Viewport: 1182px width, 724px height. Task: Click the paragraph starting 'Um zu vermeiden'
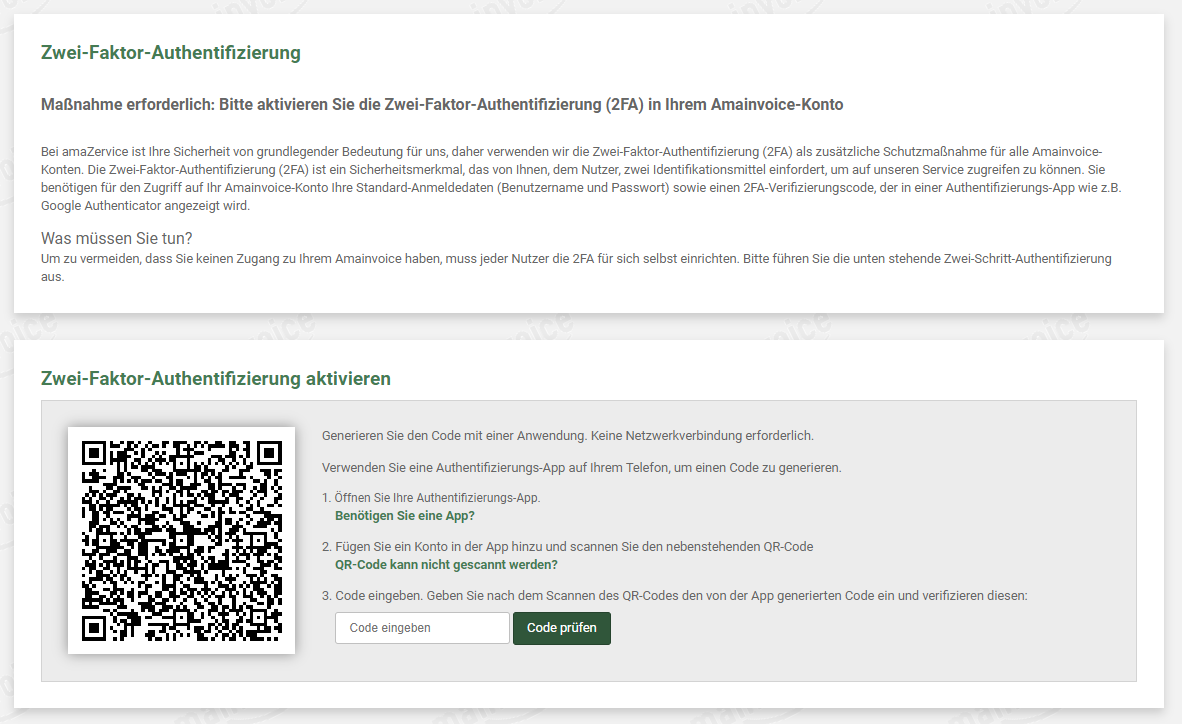[576, 268]
